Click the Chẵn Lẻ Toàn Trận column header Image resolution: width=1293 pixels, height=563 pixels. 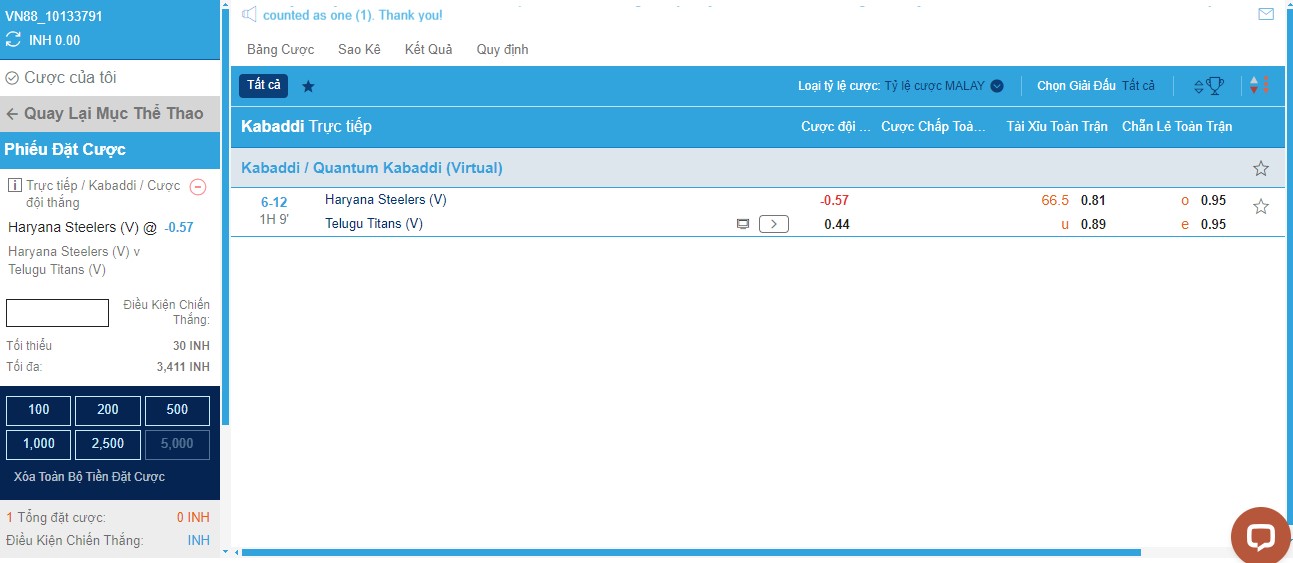coord(1177,126)
